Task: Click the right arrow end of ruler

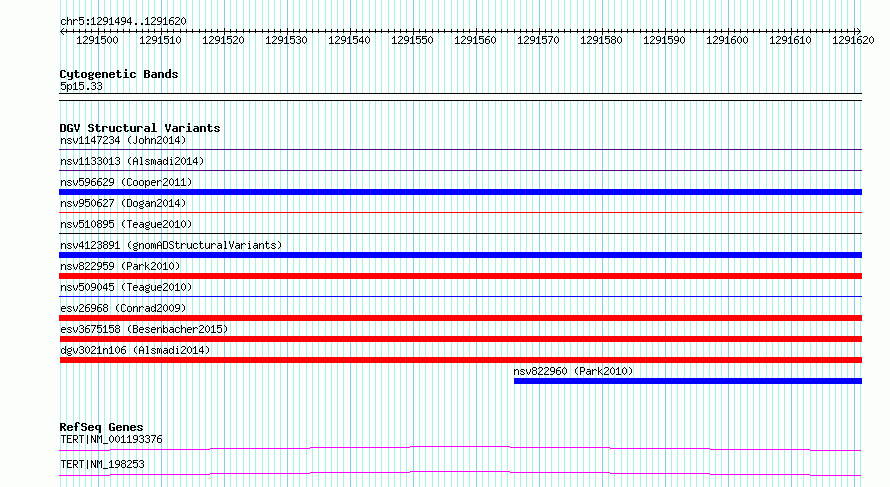Action: click(x=859, y=31)
